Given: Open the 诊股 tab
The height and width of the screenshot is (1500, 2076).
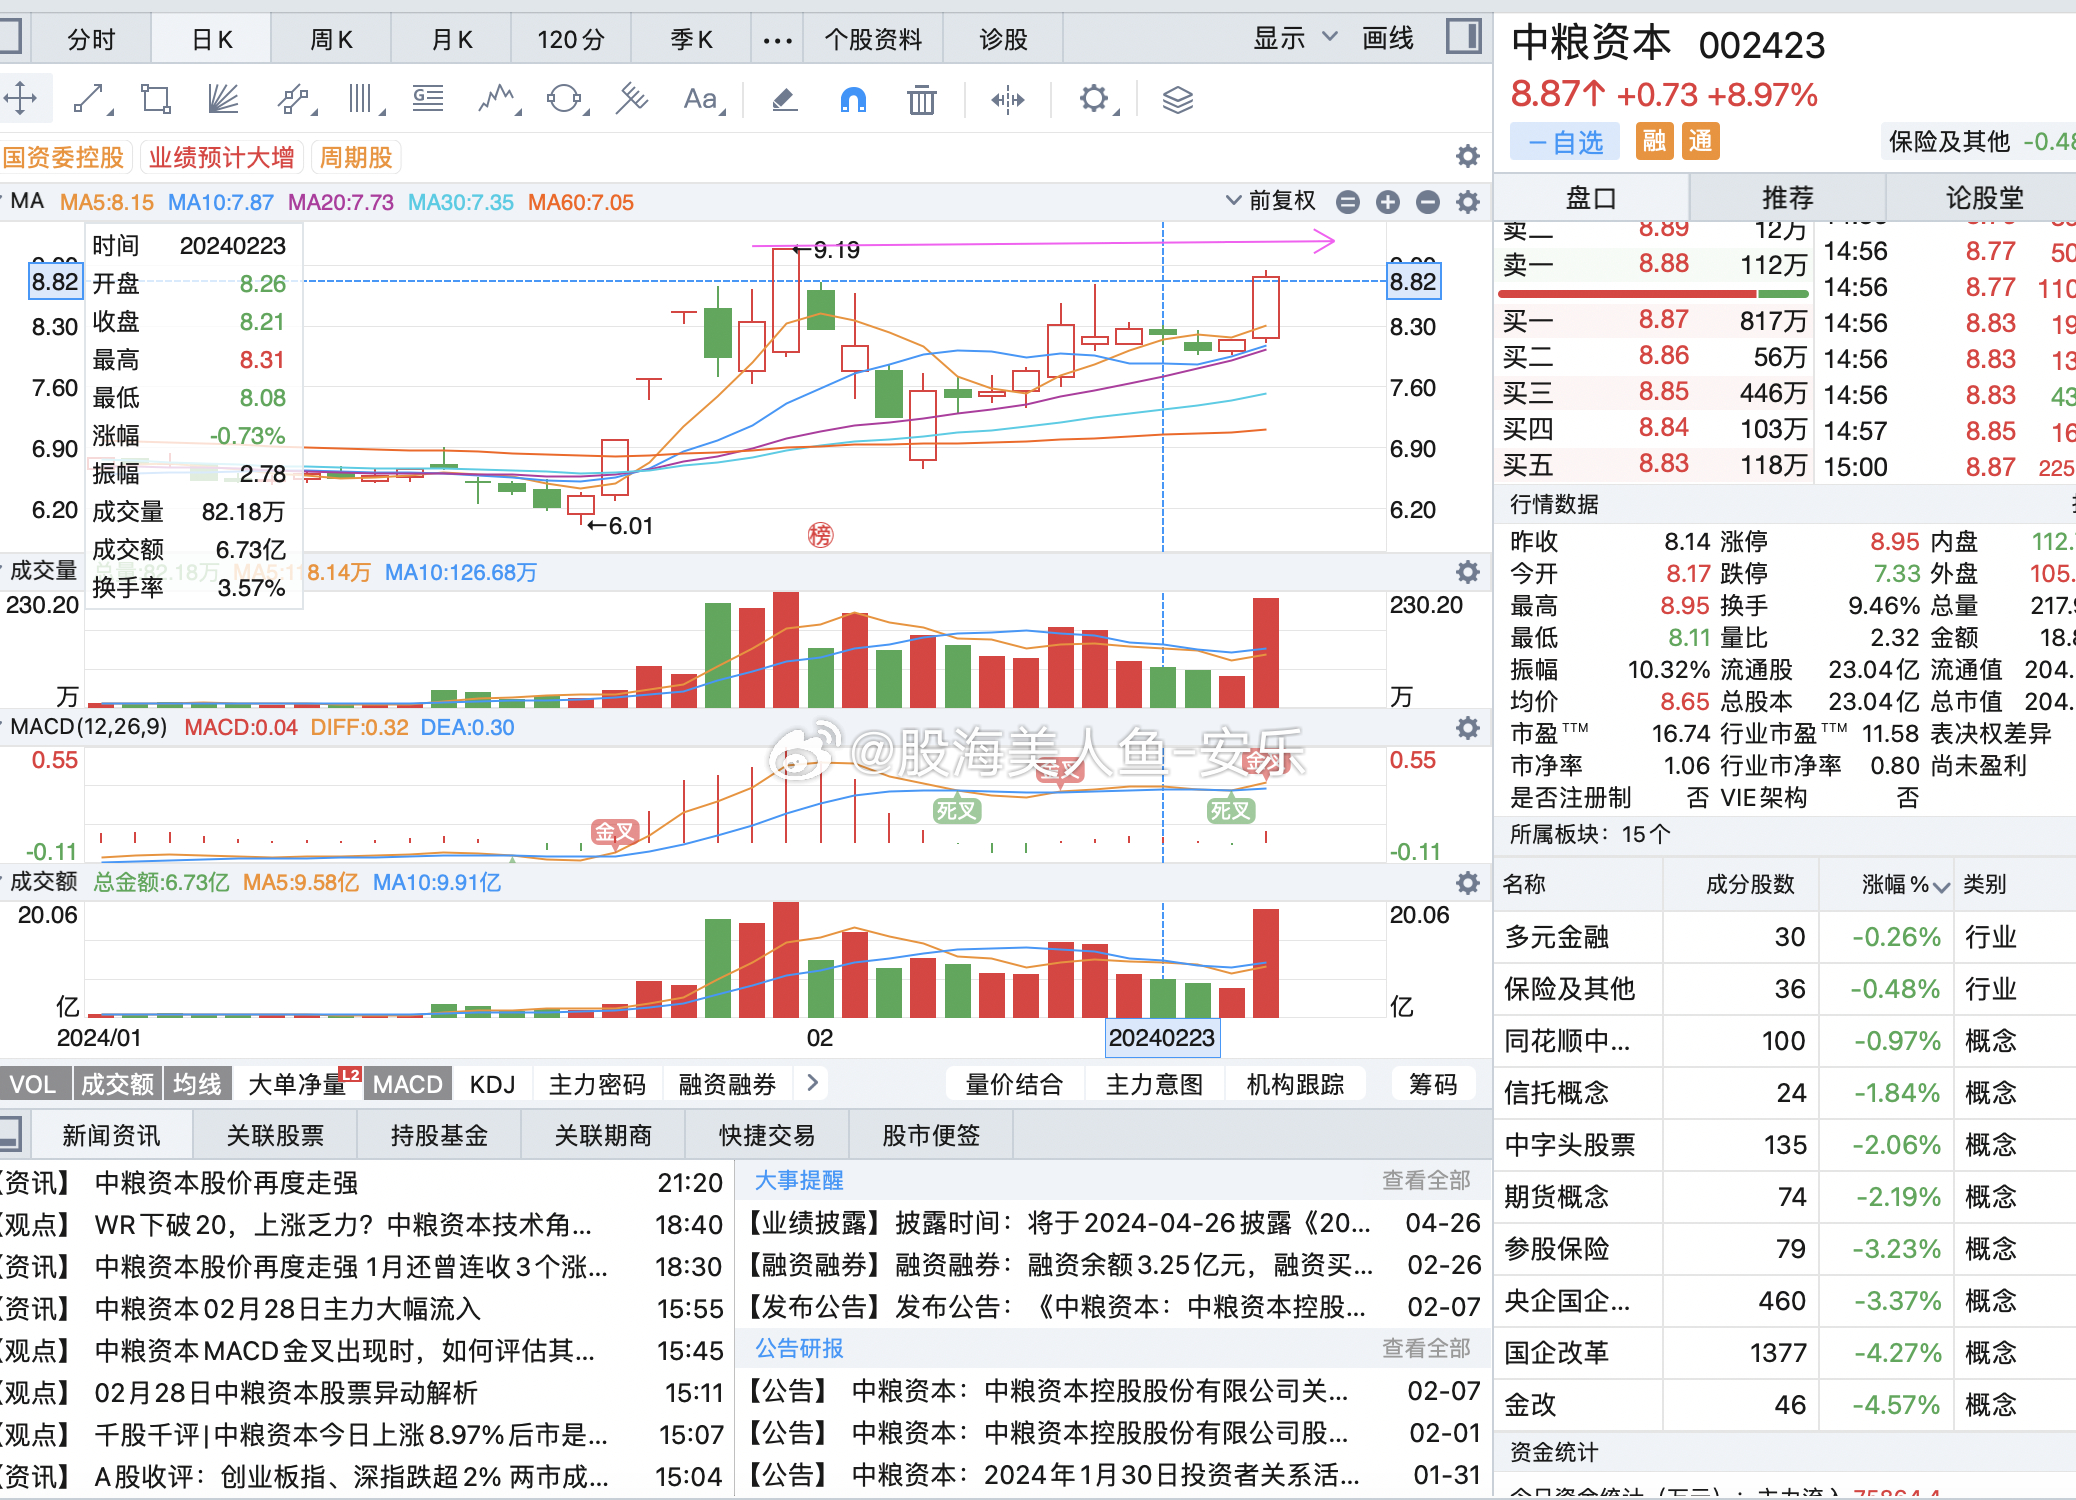Looking at the screenshot, I should tap(1003, 39).
